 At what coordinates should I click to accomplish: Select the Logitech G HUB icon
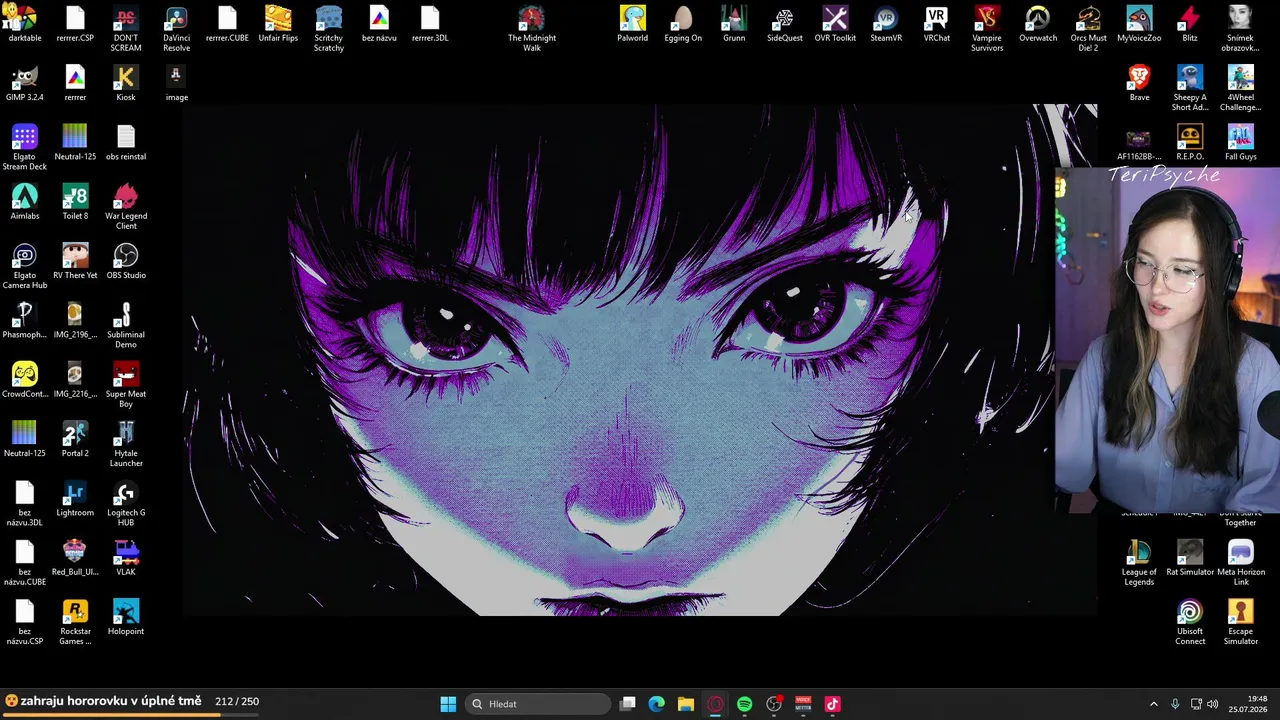pos(126,504)
